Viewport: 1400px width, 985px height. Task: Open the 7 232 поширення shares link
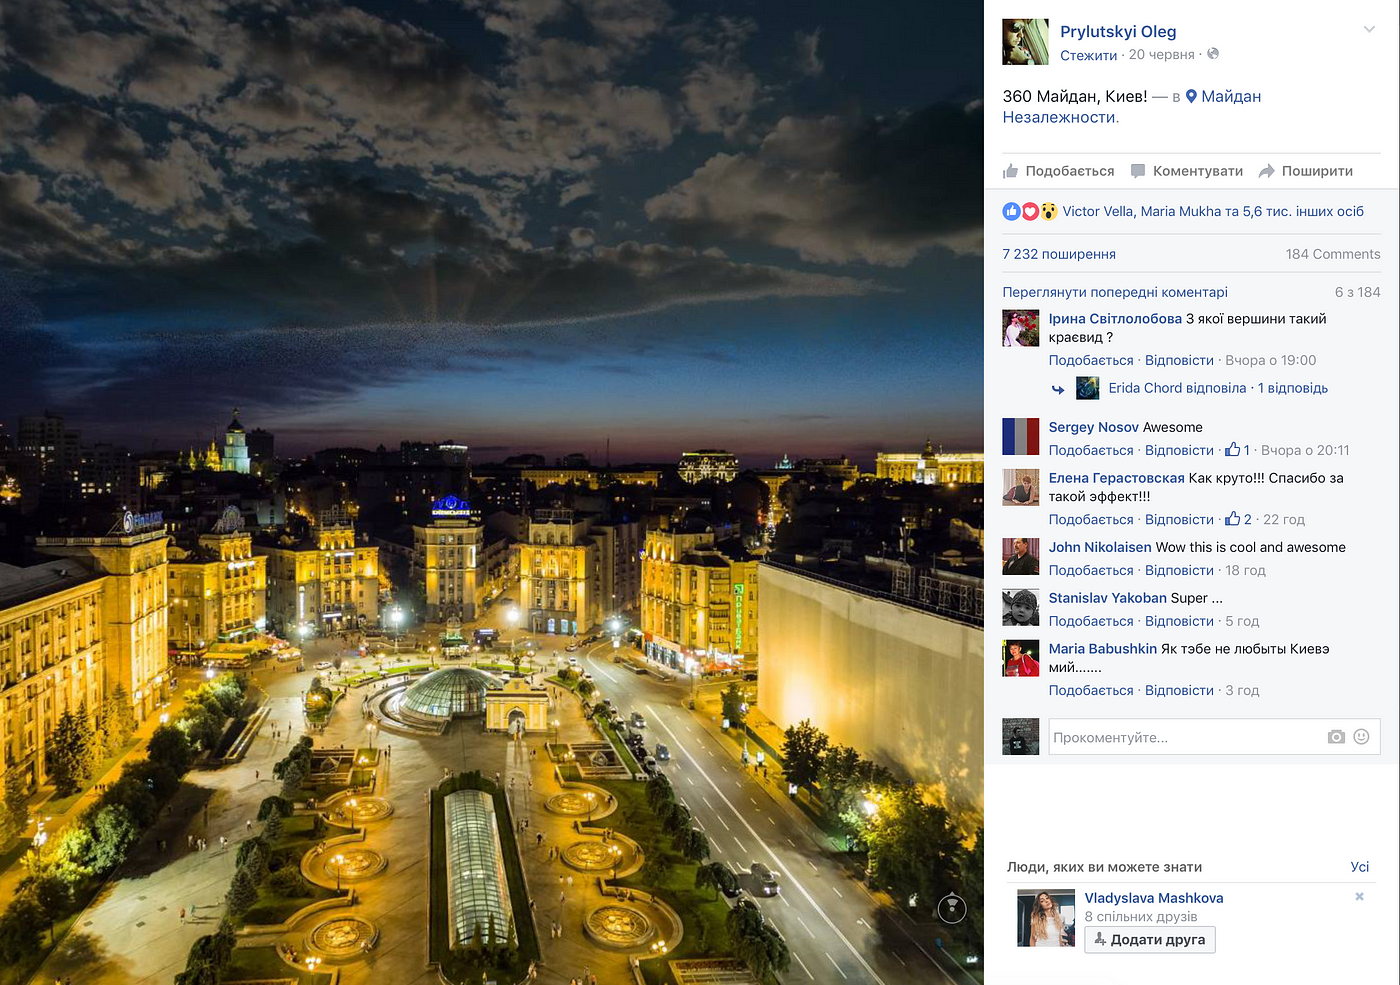(x=1059, y=254)
